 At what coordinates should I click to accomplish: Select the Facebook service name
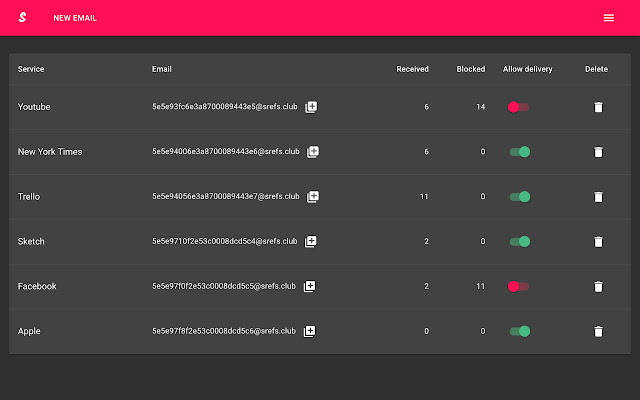click(x=37, y=286)
